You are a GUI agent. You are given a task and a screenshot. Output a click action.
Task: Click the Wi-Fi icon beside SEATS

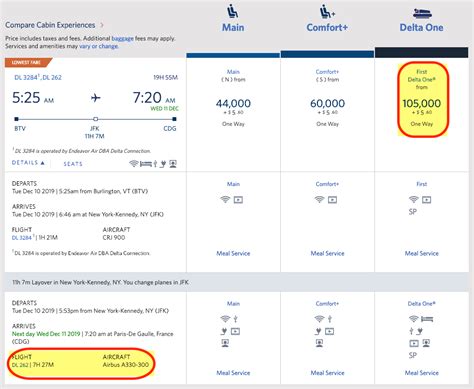pos(134,164)
